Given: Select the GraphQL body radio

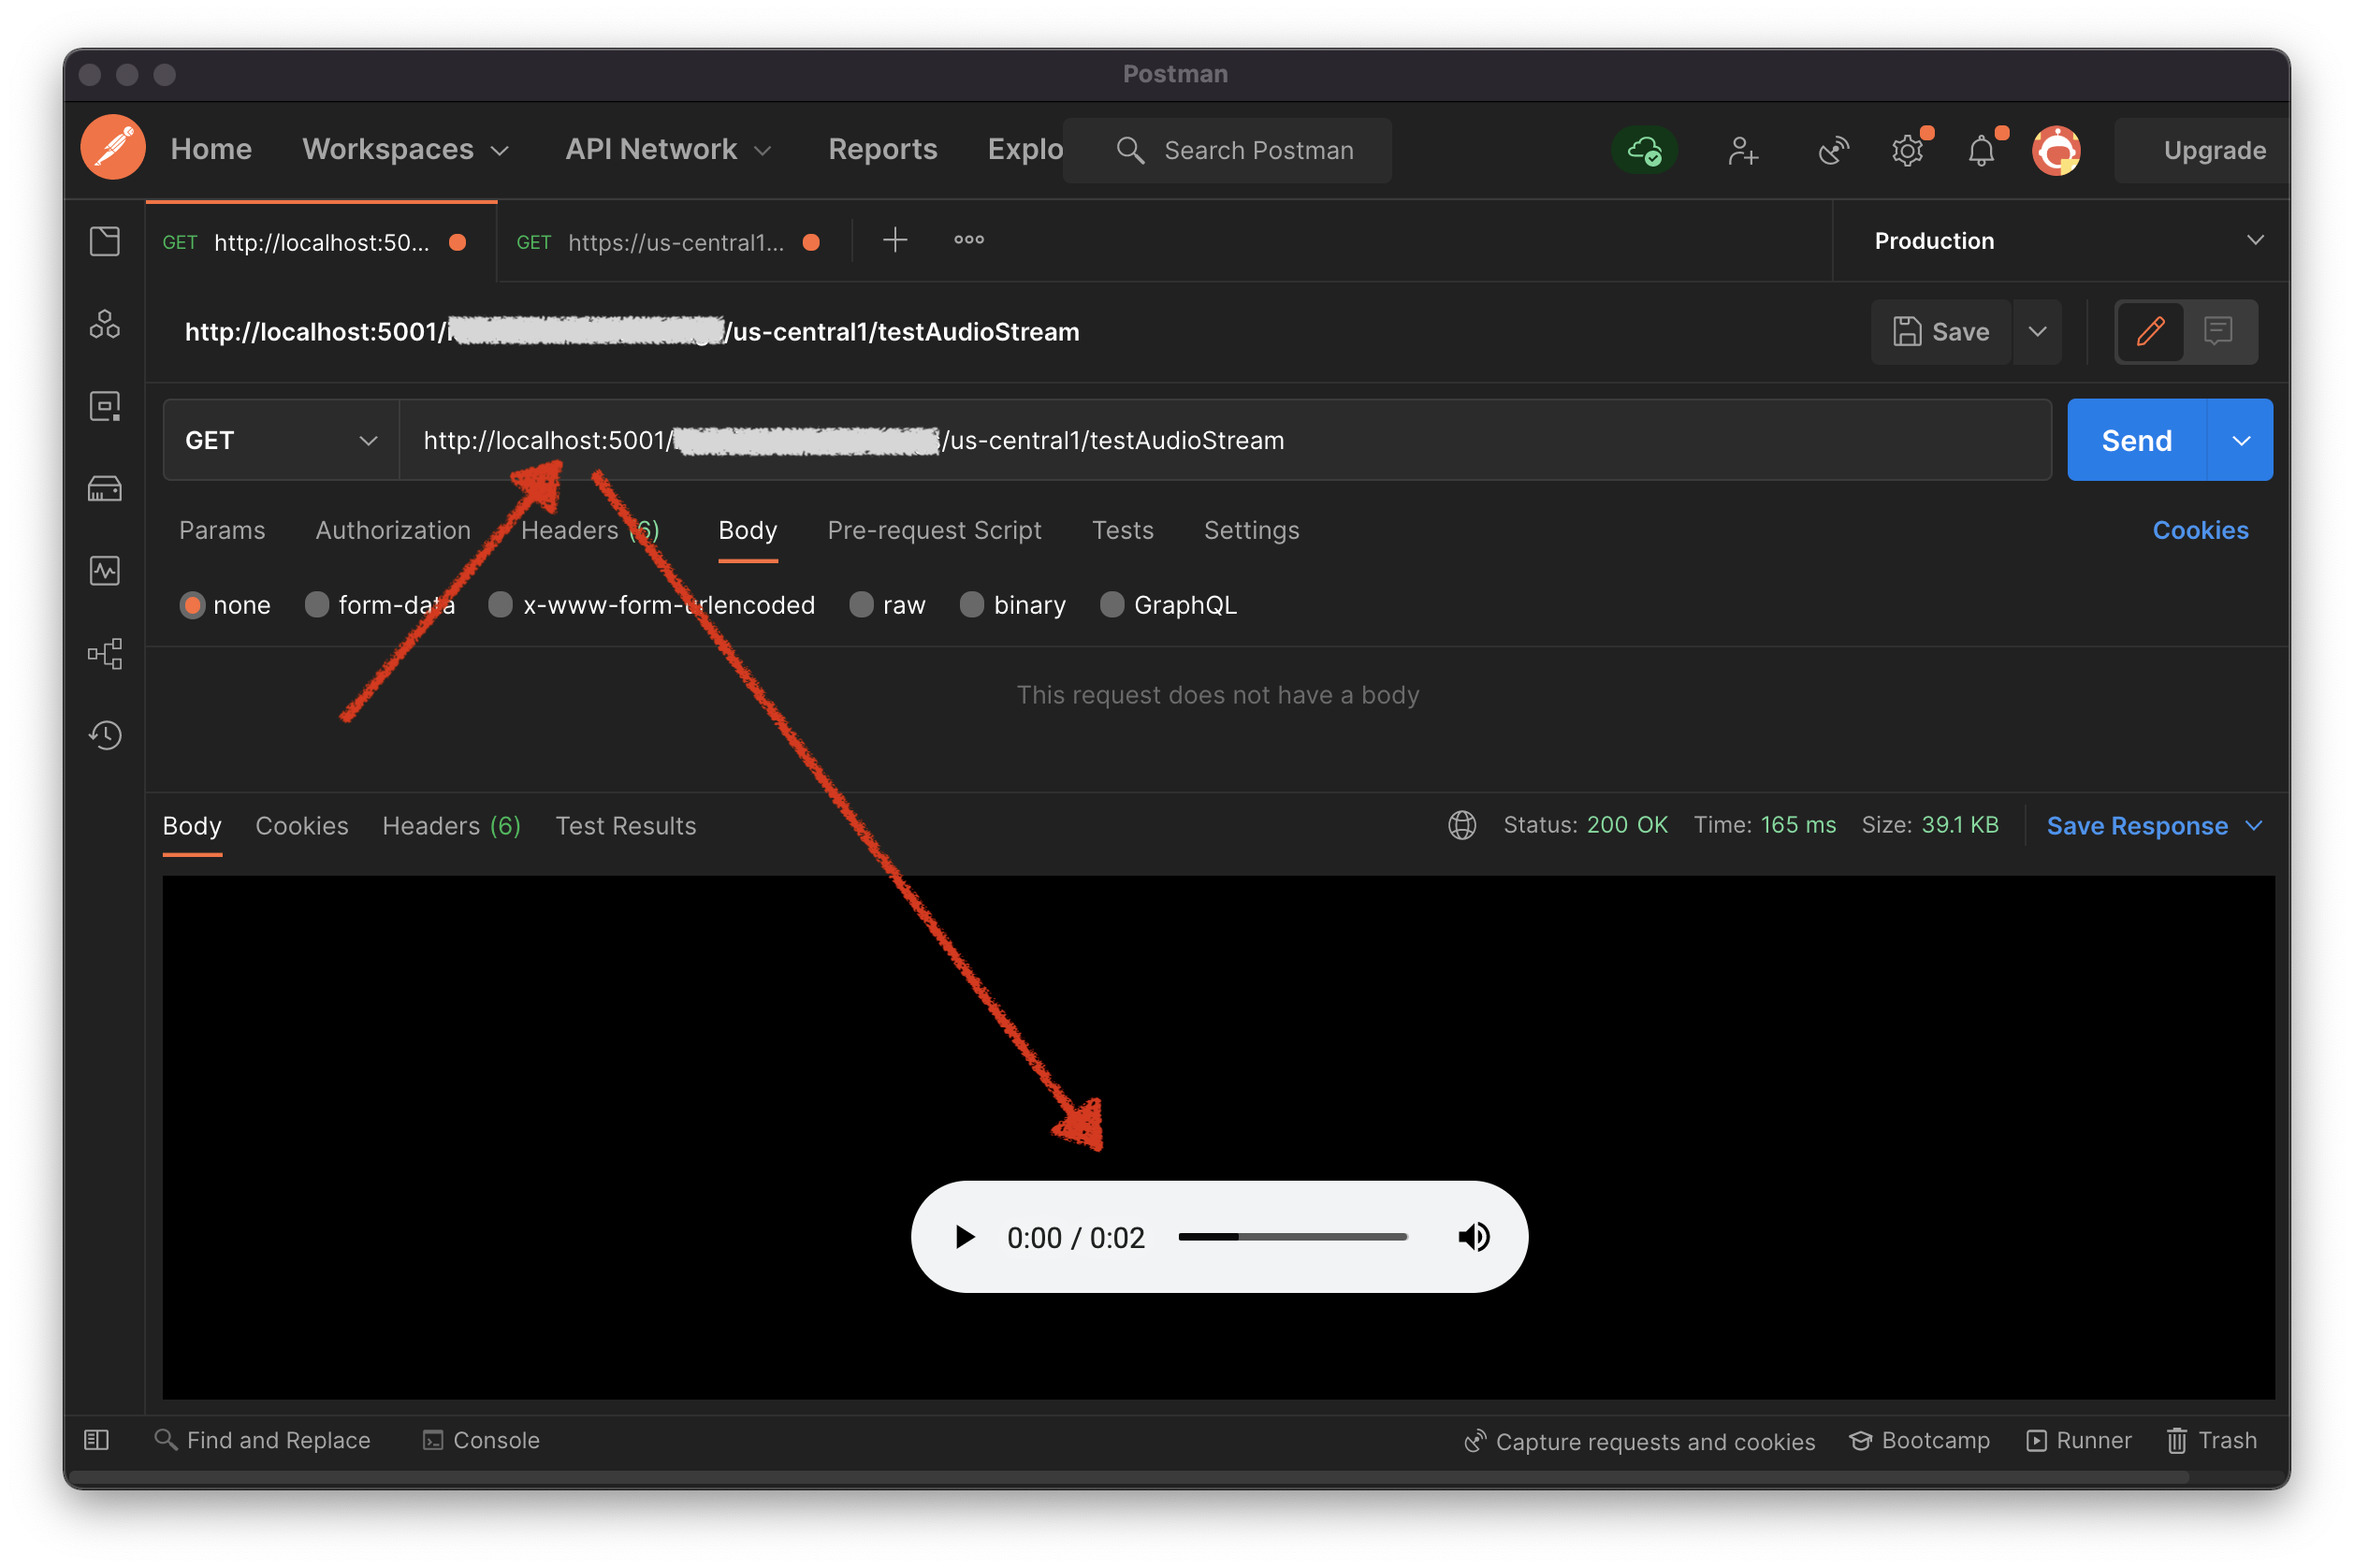Looking at the screenshot, I should point(1112,605).
